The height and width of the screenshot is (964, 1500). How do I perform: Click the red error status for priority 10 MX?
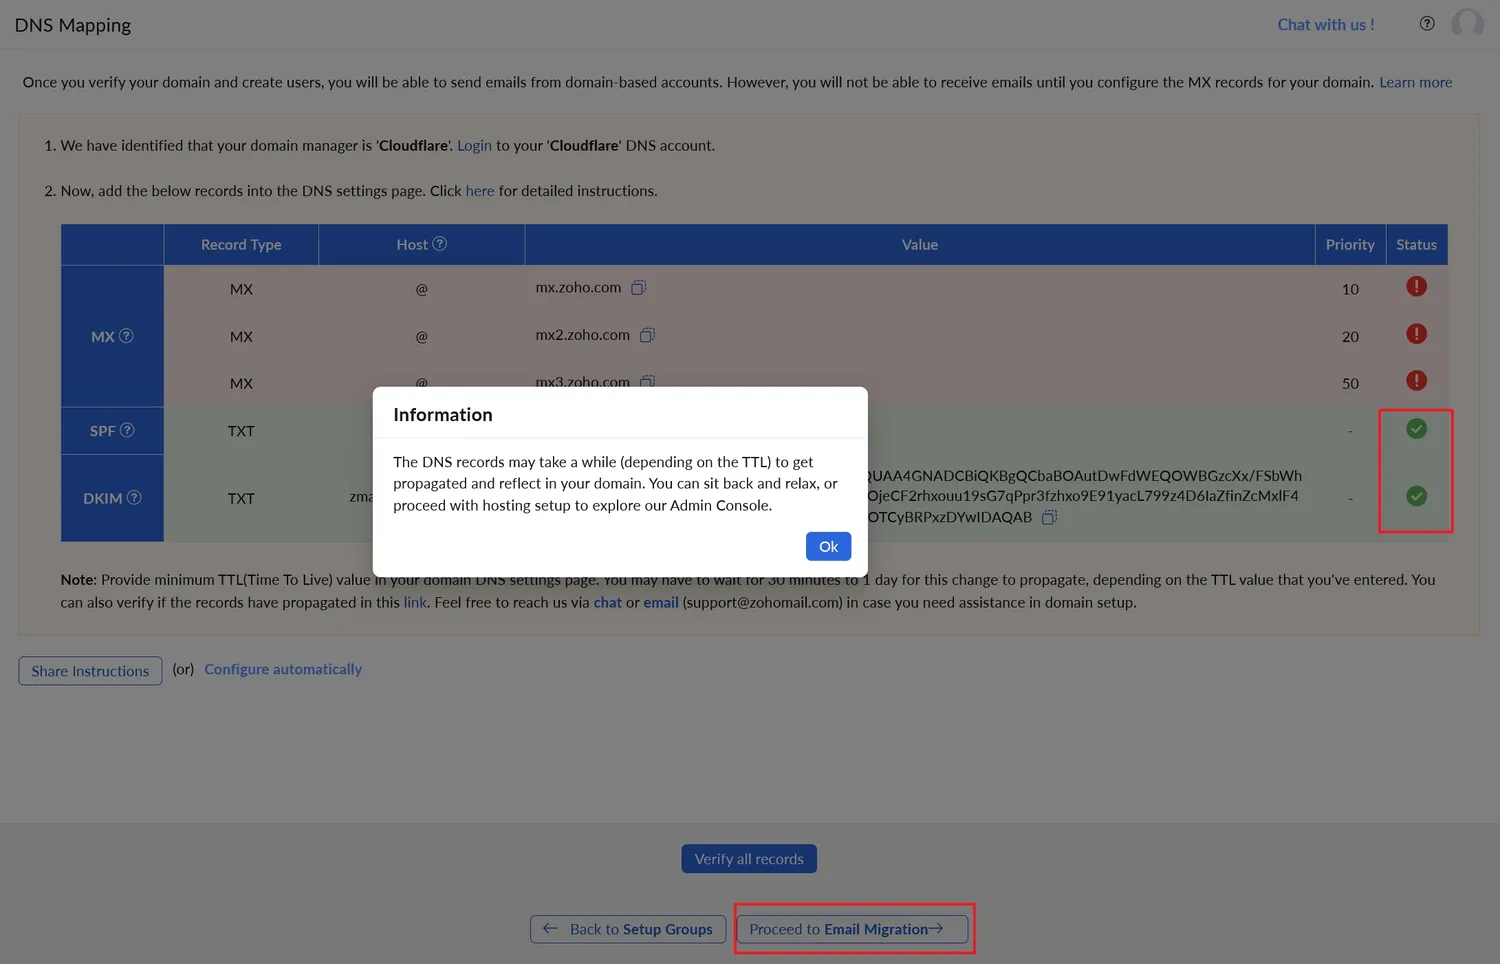point(1416,286)
